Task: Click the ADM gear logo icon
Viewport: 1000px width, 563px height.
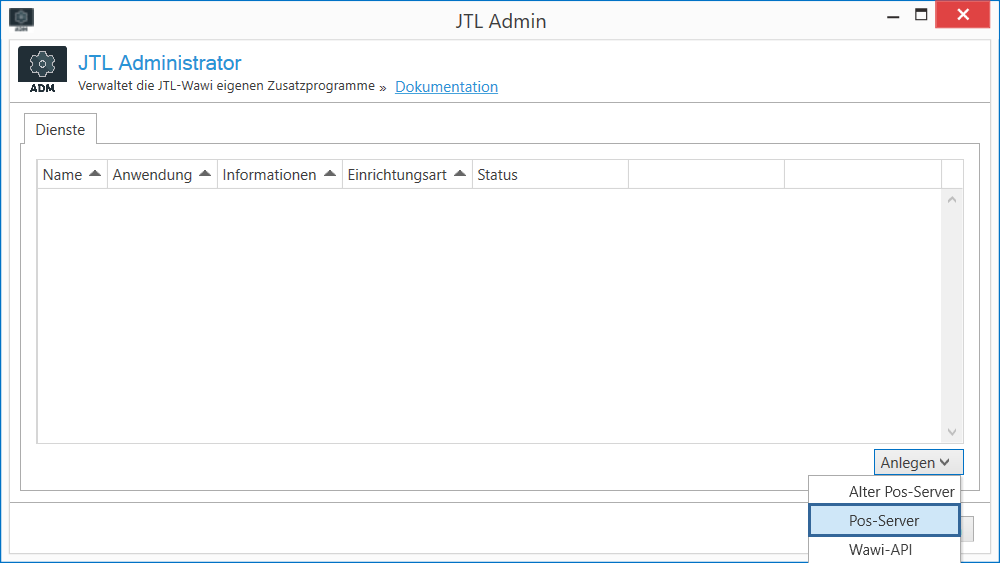Action: (x=43, y=70)
